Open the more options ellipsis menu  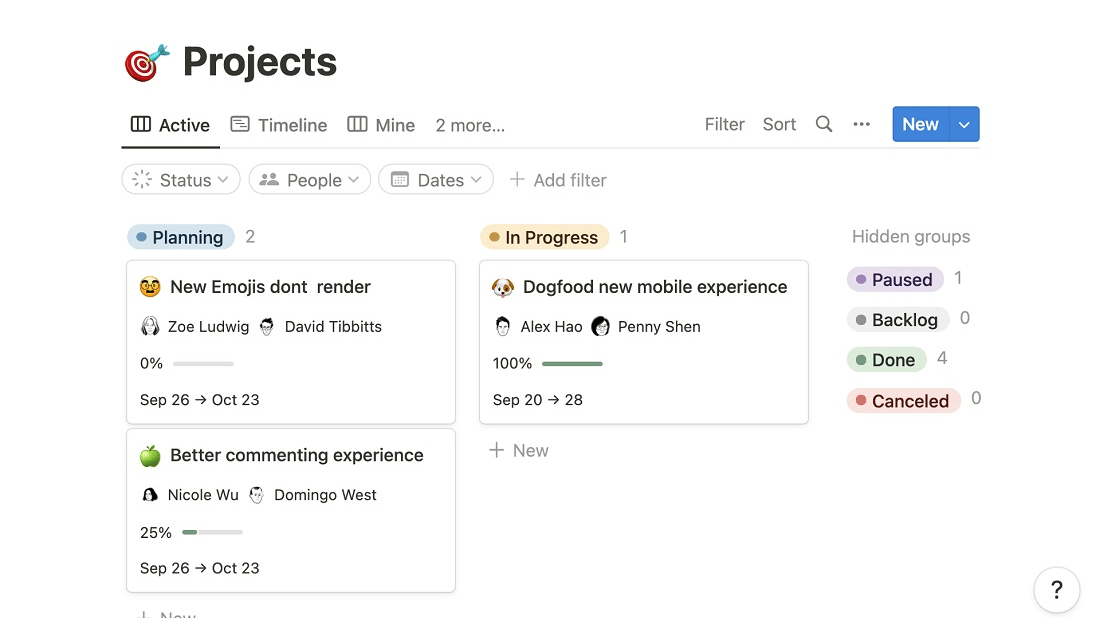click(861, 124)
